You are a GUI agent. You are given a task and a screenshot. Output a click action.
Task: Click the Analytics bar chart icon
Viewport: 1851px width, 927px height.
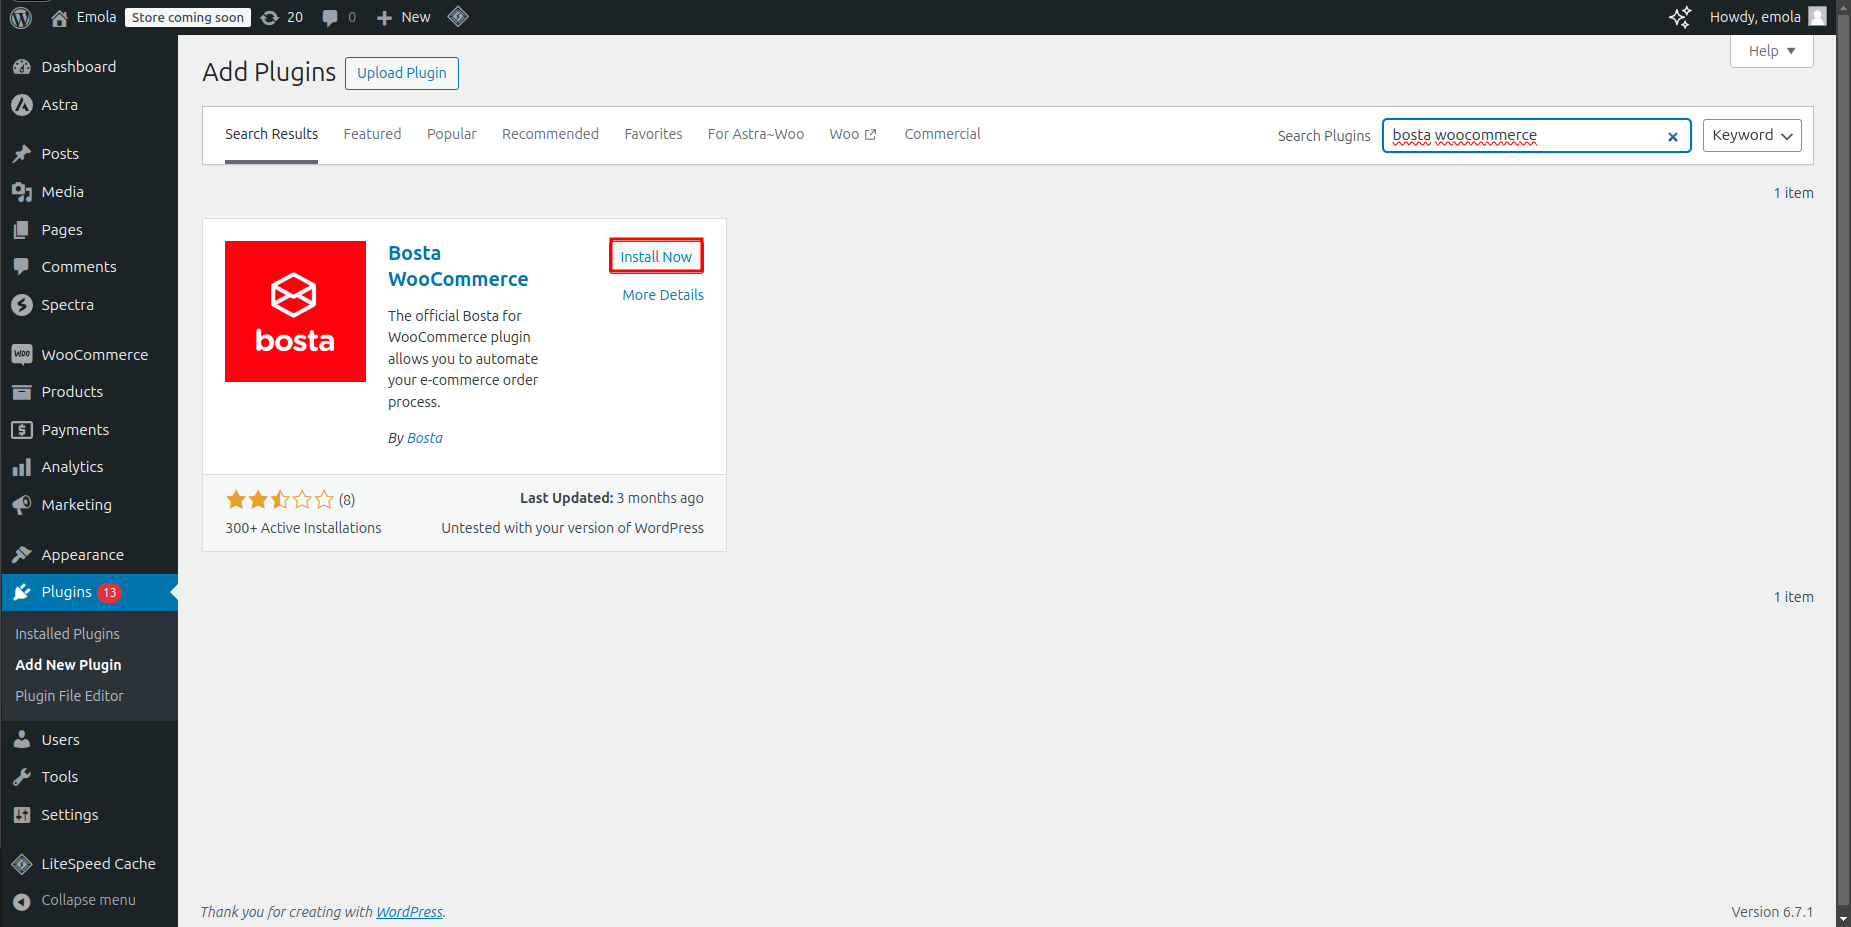click(22, 467)
